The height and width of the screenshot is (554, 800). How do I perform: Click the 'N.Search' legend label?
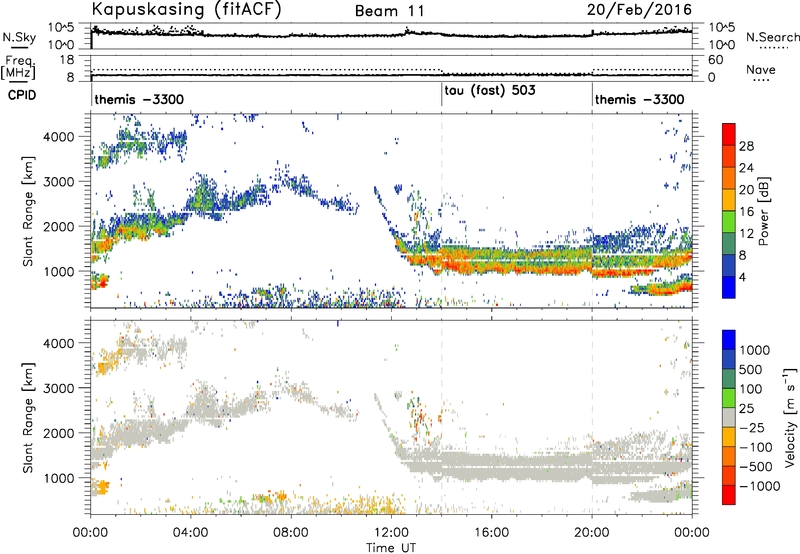click(773, 37)
